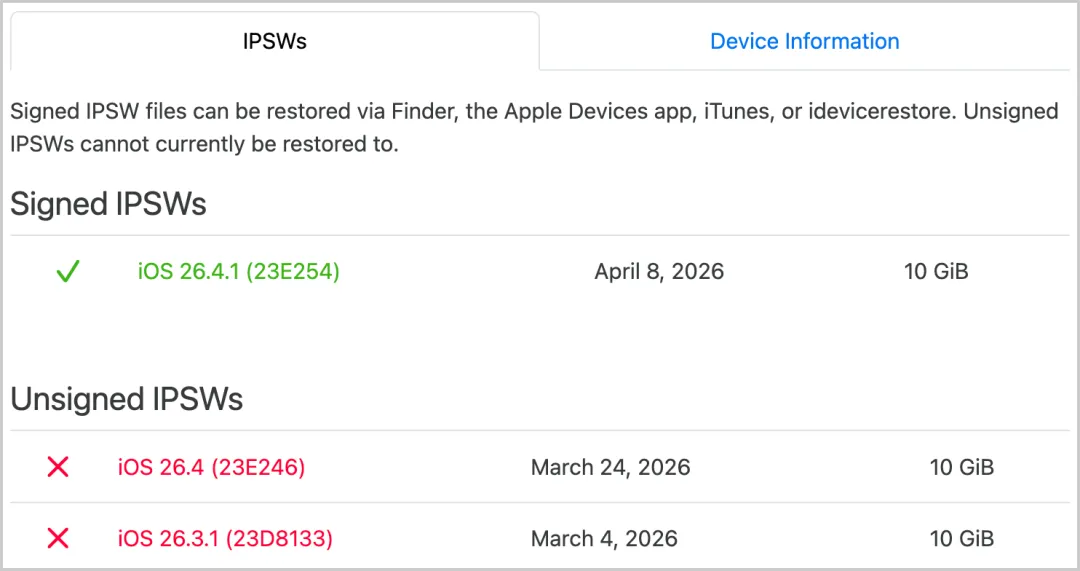Click the Signed IPSWs heading
This screenshot has height=571, width=1080.
click(108, 204)
